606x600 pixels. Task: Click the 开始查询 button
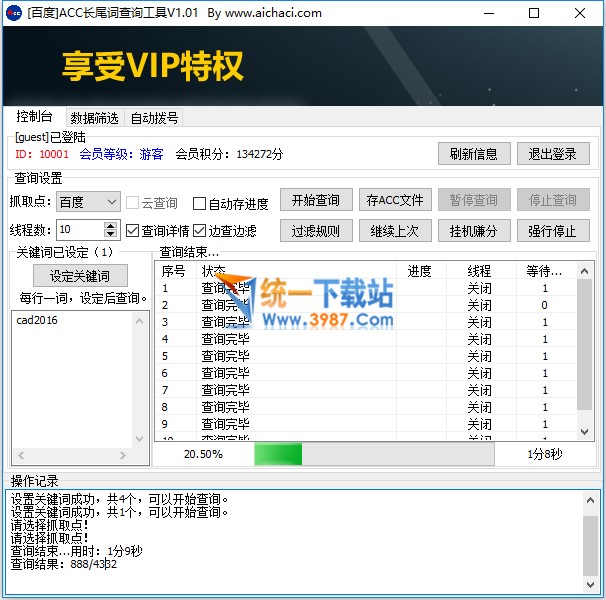coord(316,201)
